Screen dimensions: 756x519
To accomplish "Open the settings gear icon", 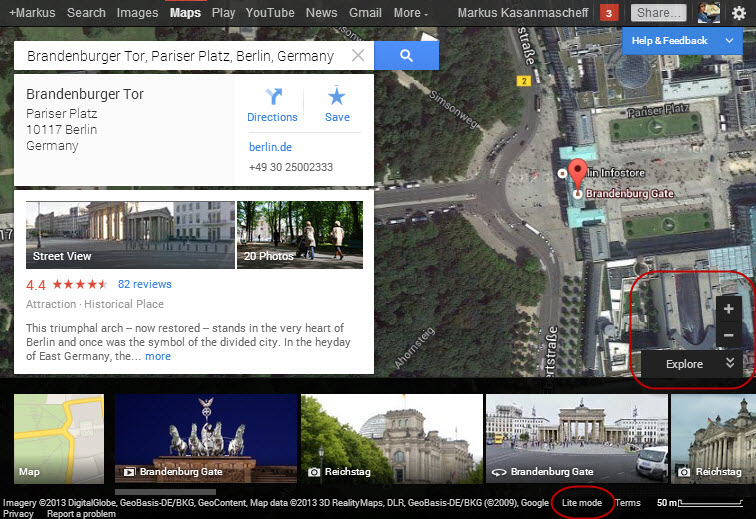I will 738,13.
